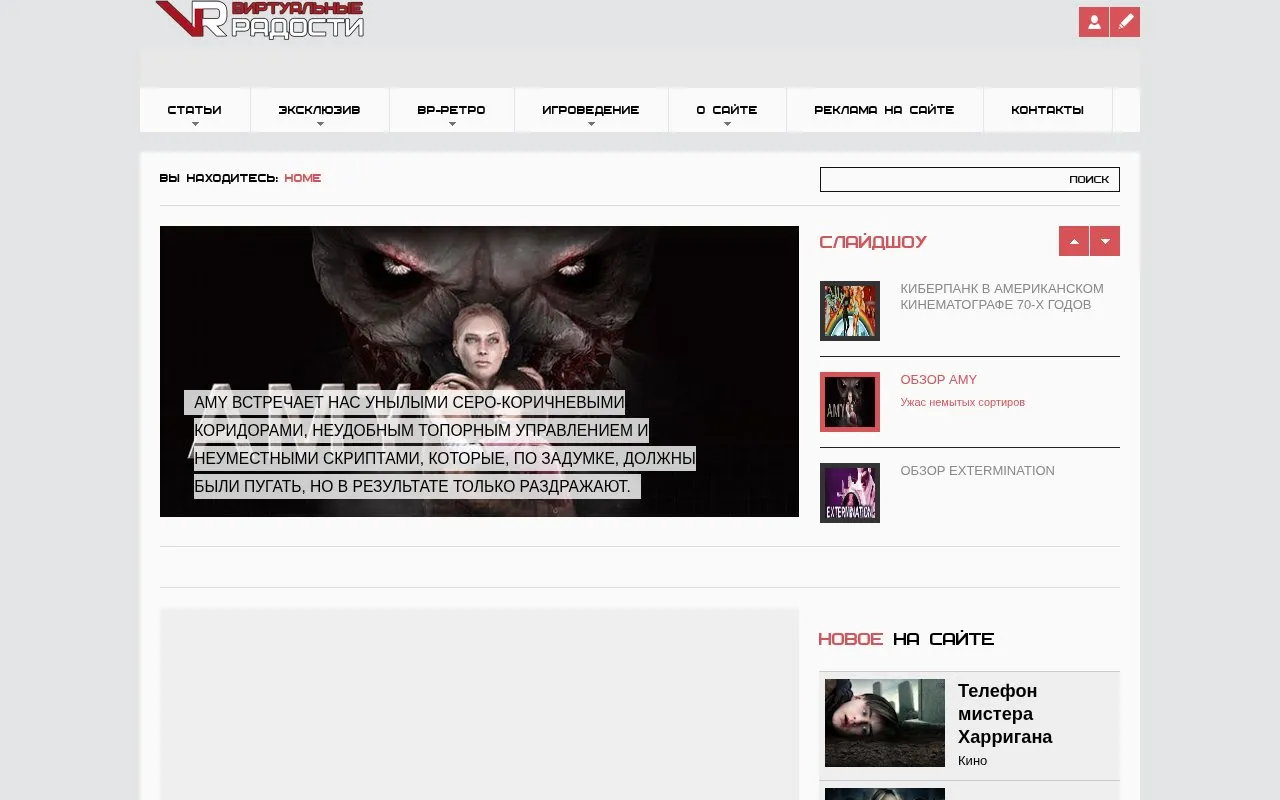Expand the Эксклюзив menu arrow
1280x800 pixels.
tap(320, 124)
